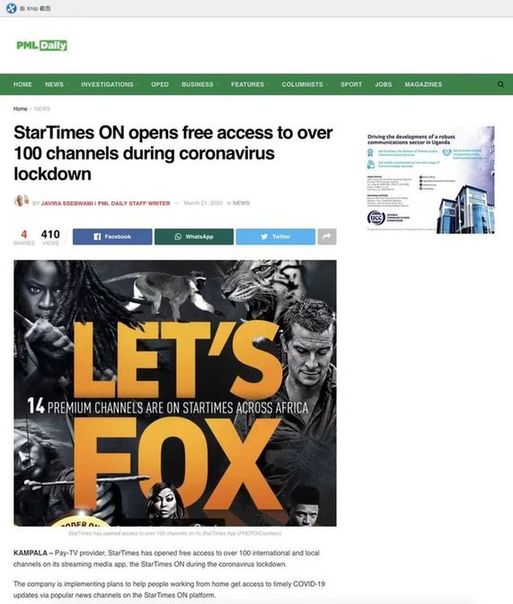Expand the COLUMNISTS menu dropdown

305,84
